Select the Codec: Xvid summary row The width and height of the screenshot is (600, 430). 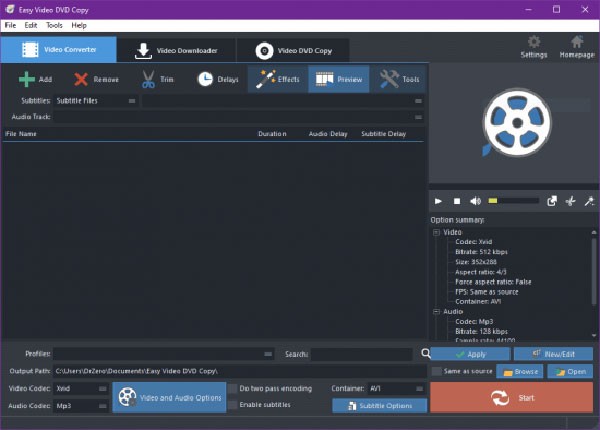473,242
